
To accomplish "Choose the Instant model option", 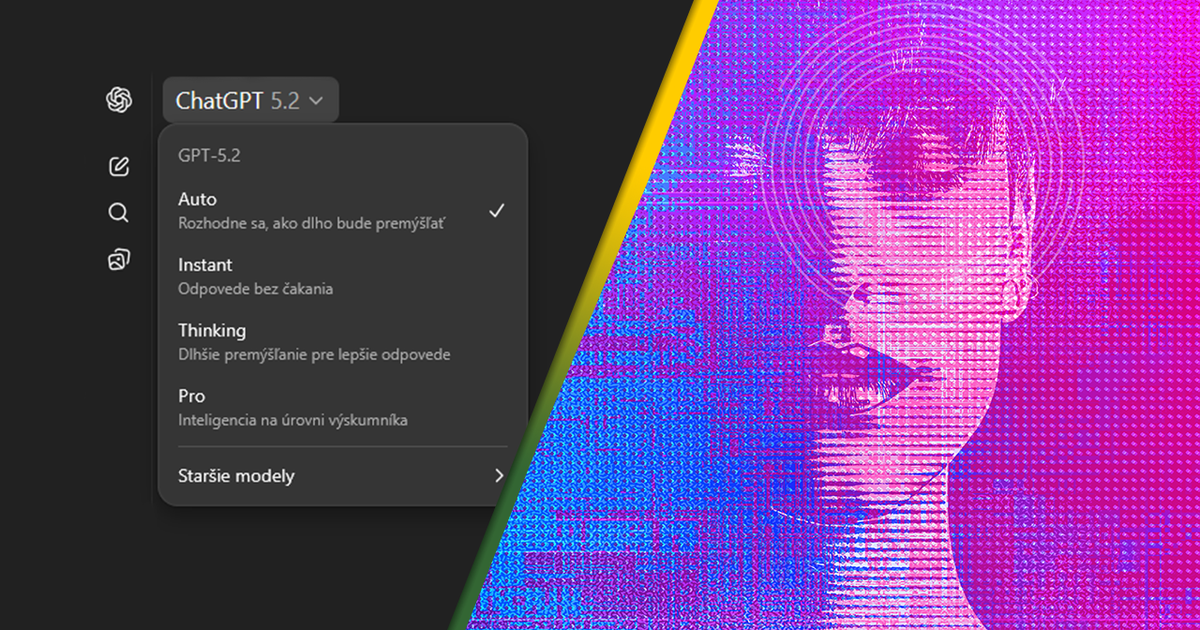I will tap(343, 276).
